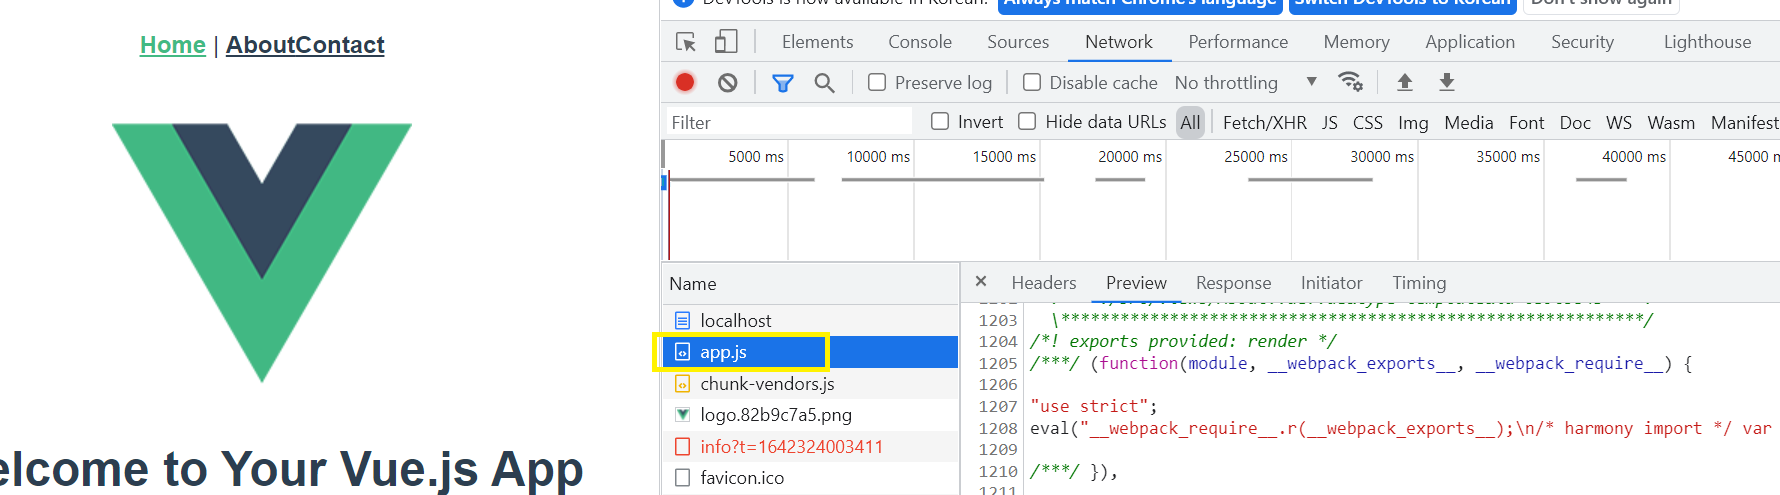Follow the About link on page

point(260,45)
